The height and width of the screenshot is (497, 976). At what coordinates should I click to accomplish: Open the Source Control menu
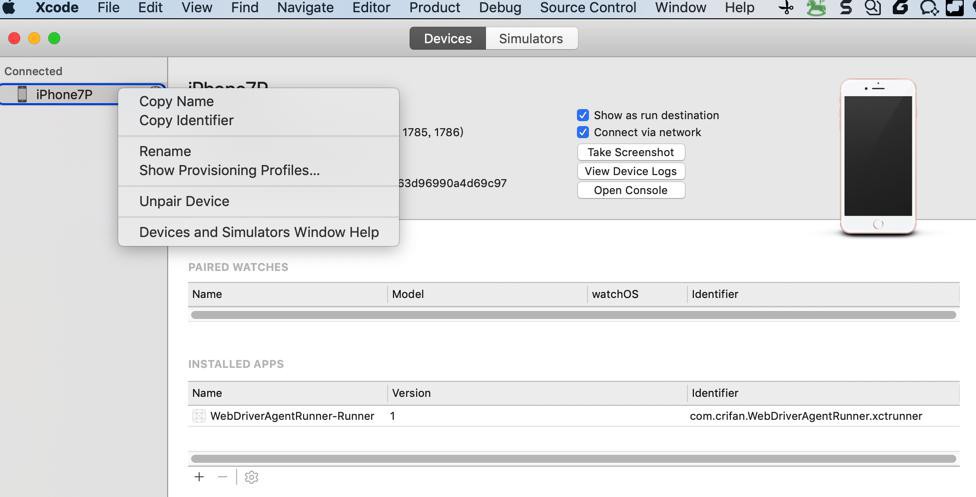click(x=588, y=7)
